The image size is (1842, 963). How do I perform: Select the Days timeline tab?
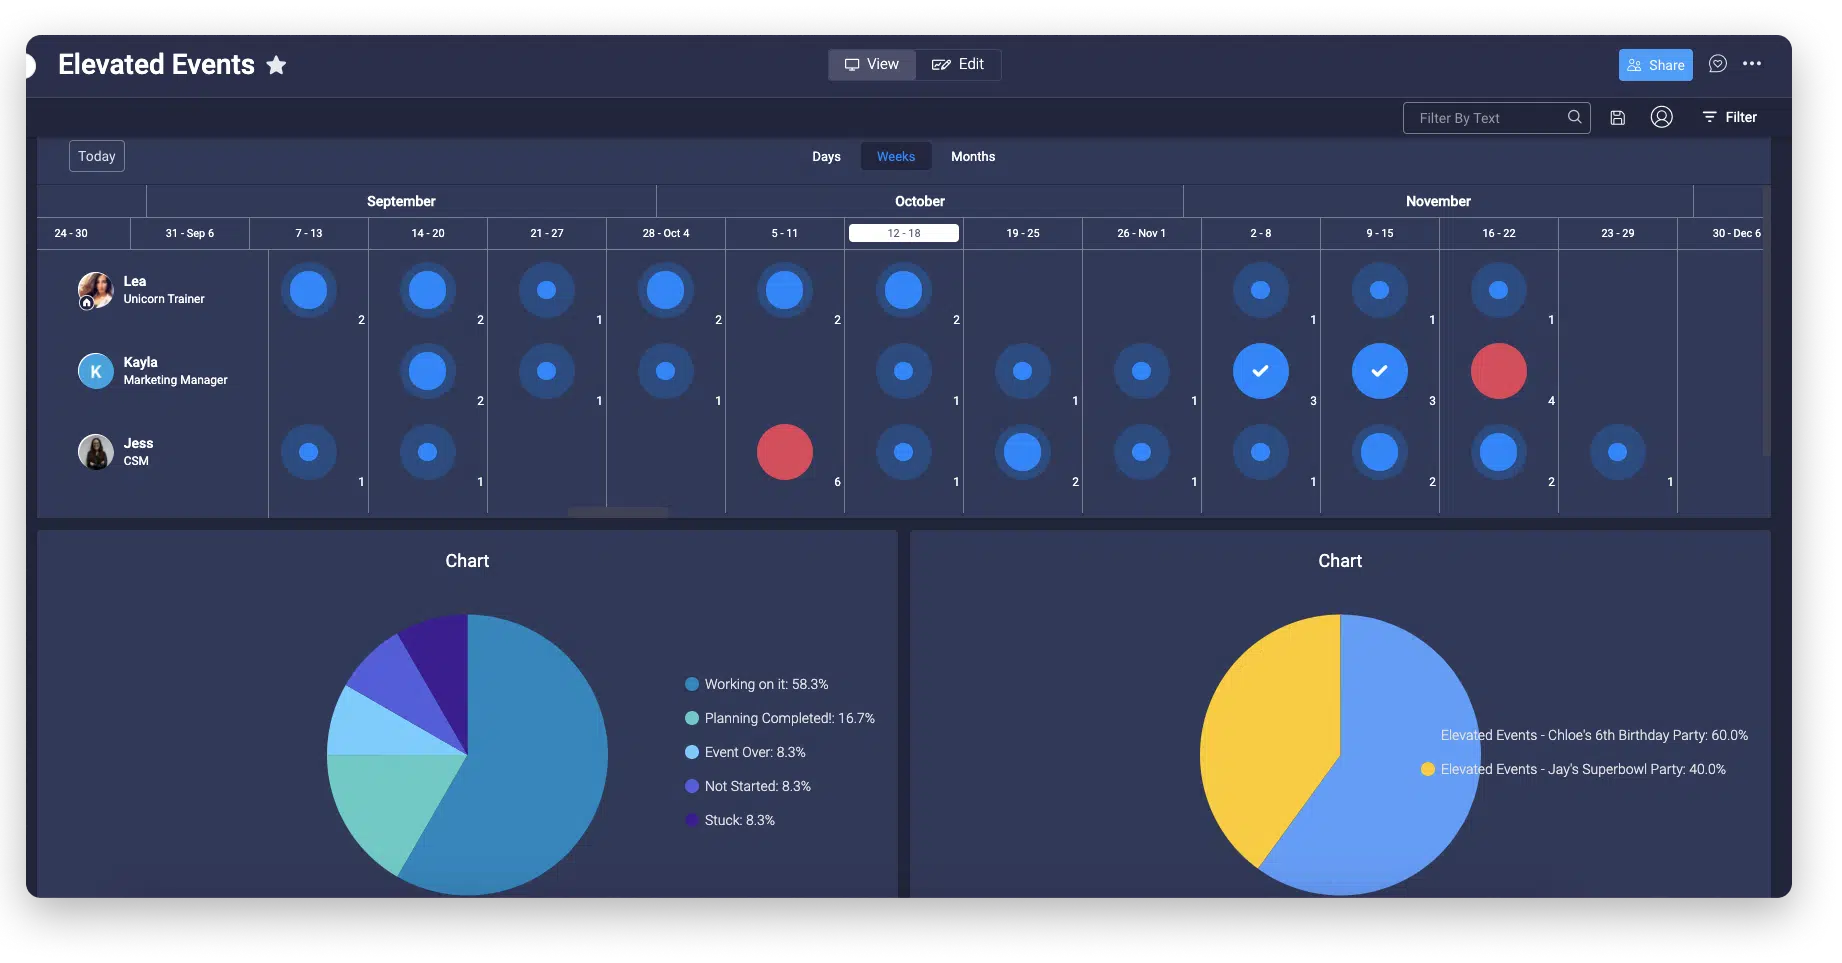pos(826,156)
